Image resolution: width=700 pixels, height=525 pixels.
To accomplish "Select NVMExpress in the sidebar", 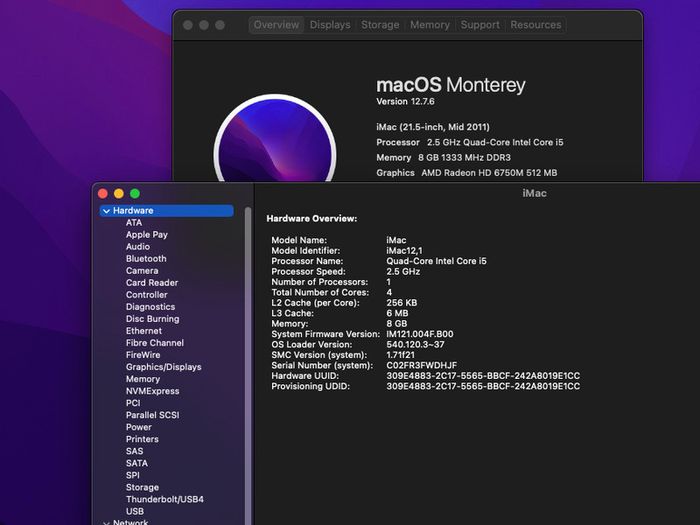I will pyautogui.click(x=153, y=391).
